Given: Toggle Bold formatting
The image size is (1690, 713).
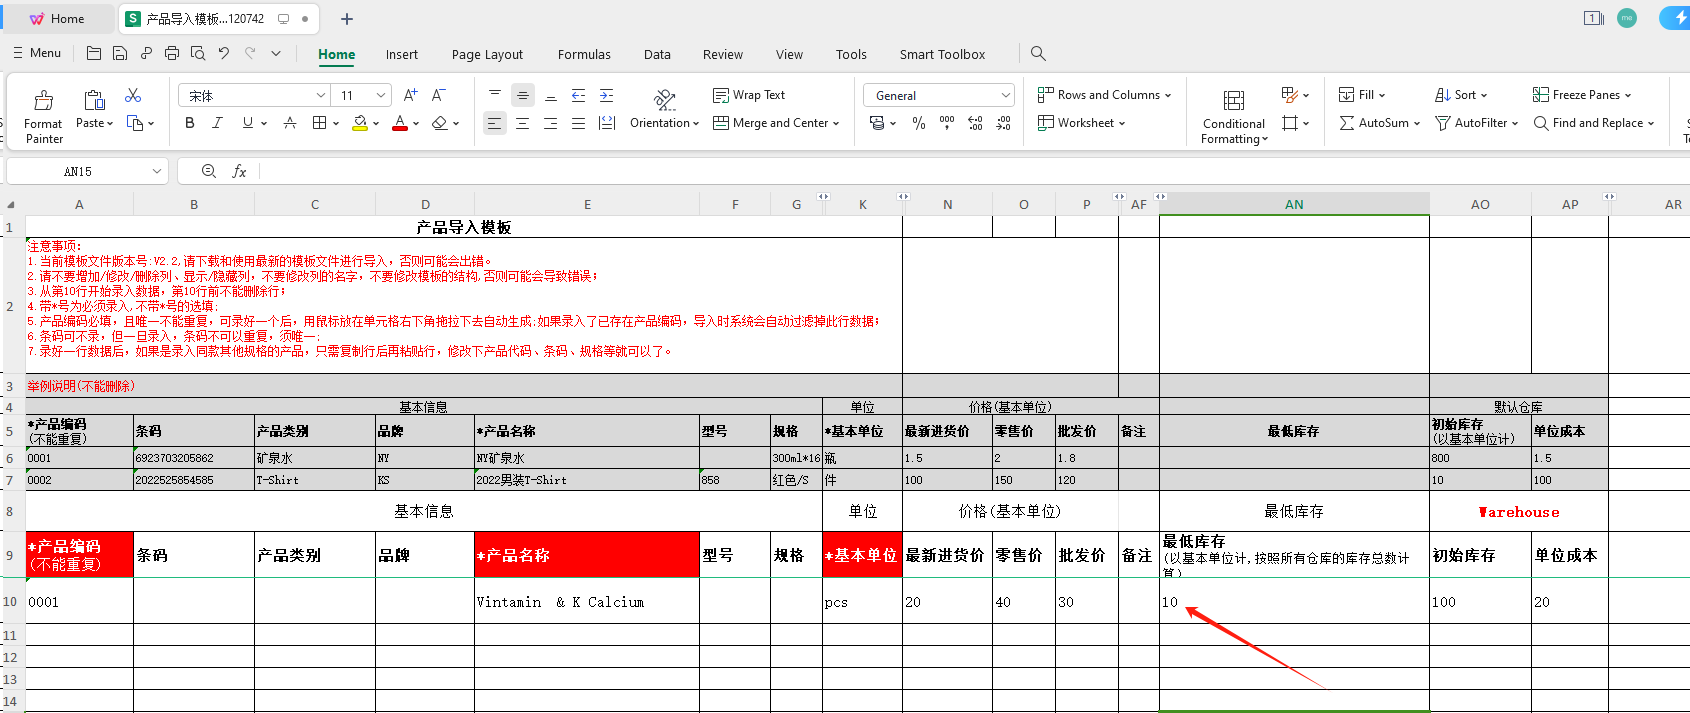Looking at the screenshot, I should (x=190, y=123).
